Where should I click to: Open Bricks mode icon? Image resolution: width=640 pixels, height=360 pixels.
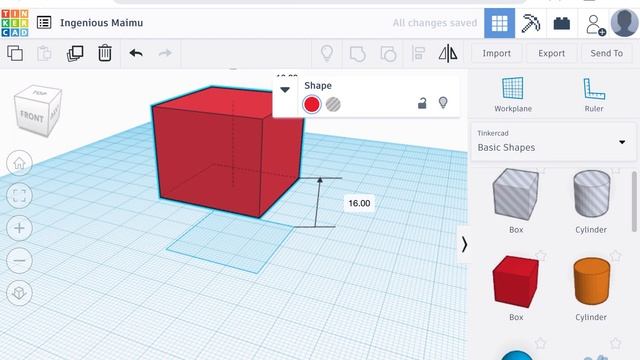point(562,23)
